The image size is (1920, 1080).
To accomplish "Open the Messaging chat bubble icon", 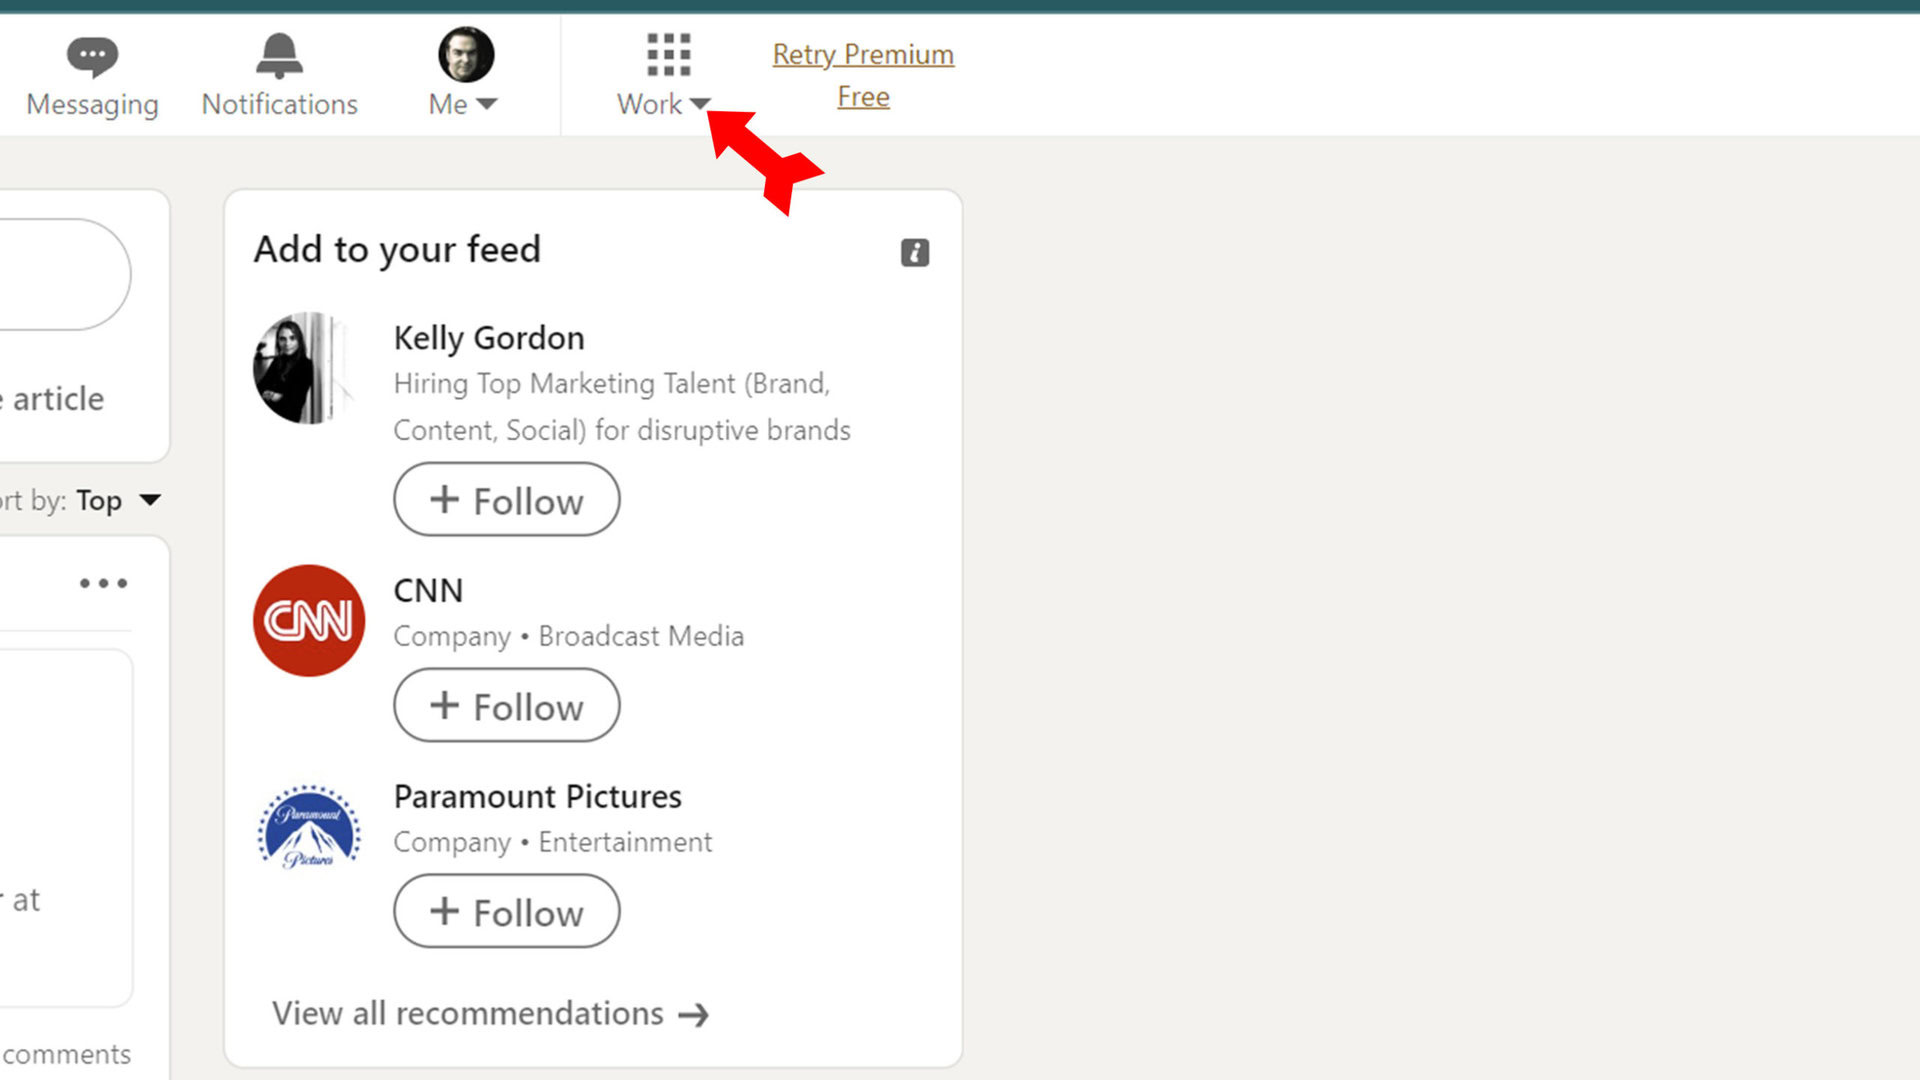I will click(x=92, y=56).
